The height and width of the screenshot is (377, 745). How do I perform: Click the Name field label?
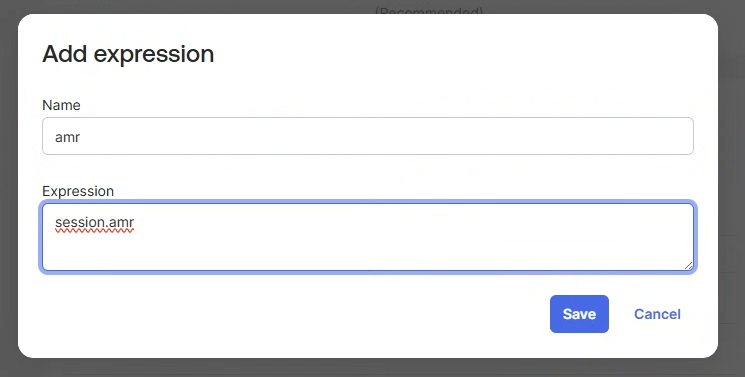coord(61,105)
